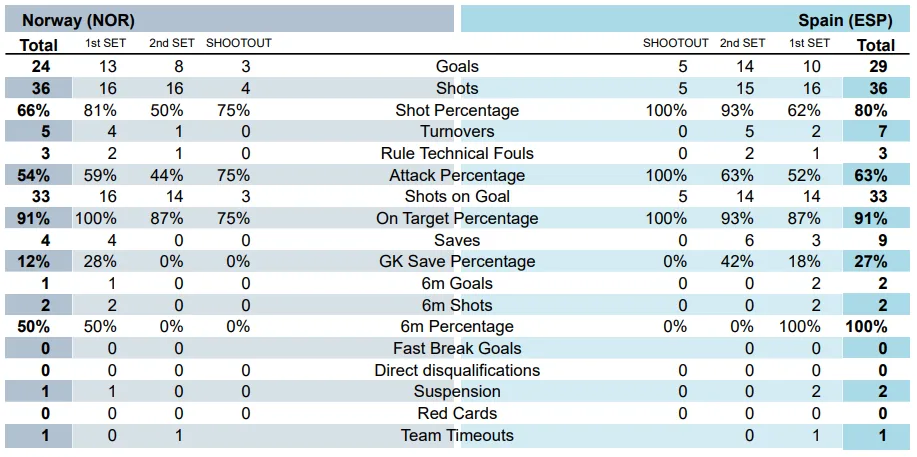Click Norway's total goals value 24
Screen dimensions: 917x457
41,67
